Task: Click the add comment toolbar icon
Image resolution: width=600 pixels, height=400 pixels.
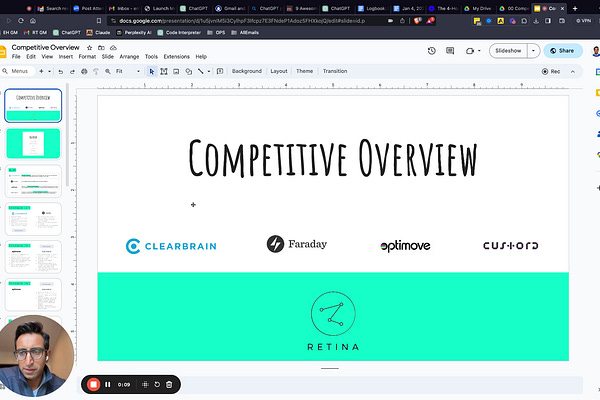Action: (x=220, y=71)
